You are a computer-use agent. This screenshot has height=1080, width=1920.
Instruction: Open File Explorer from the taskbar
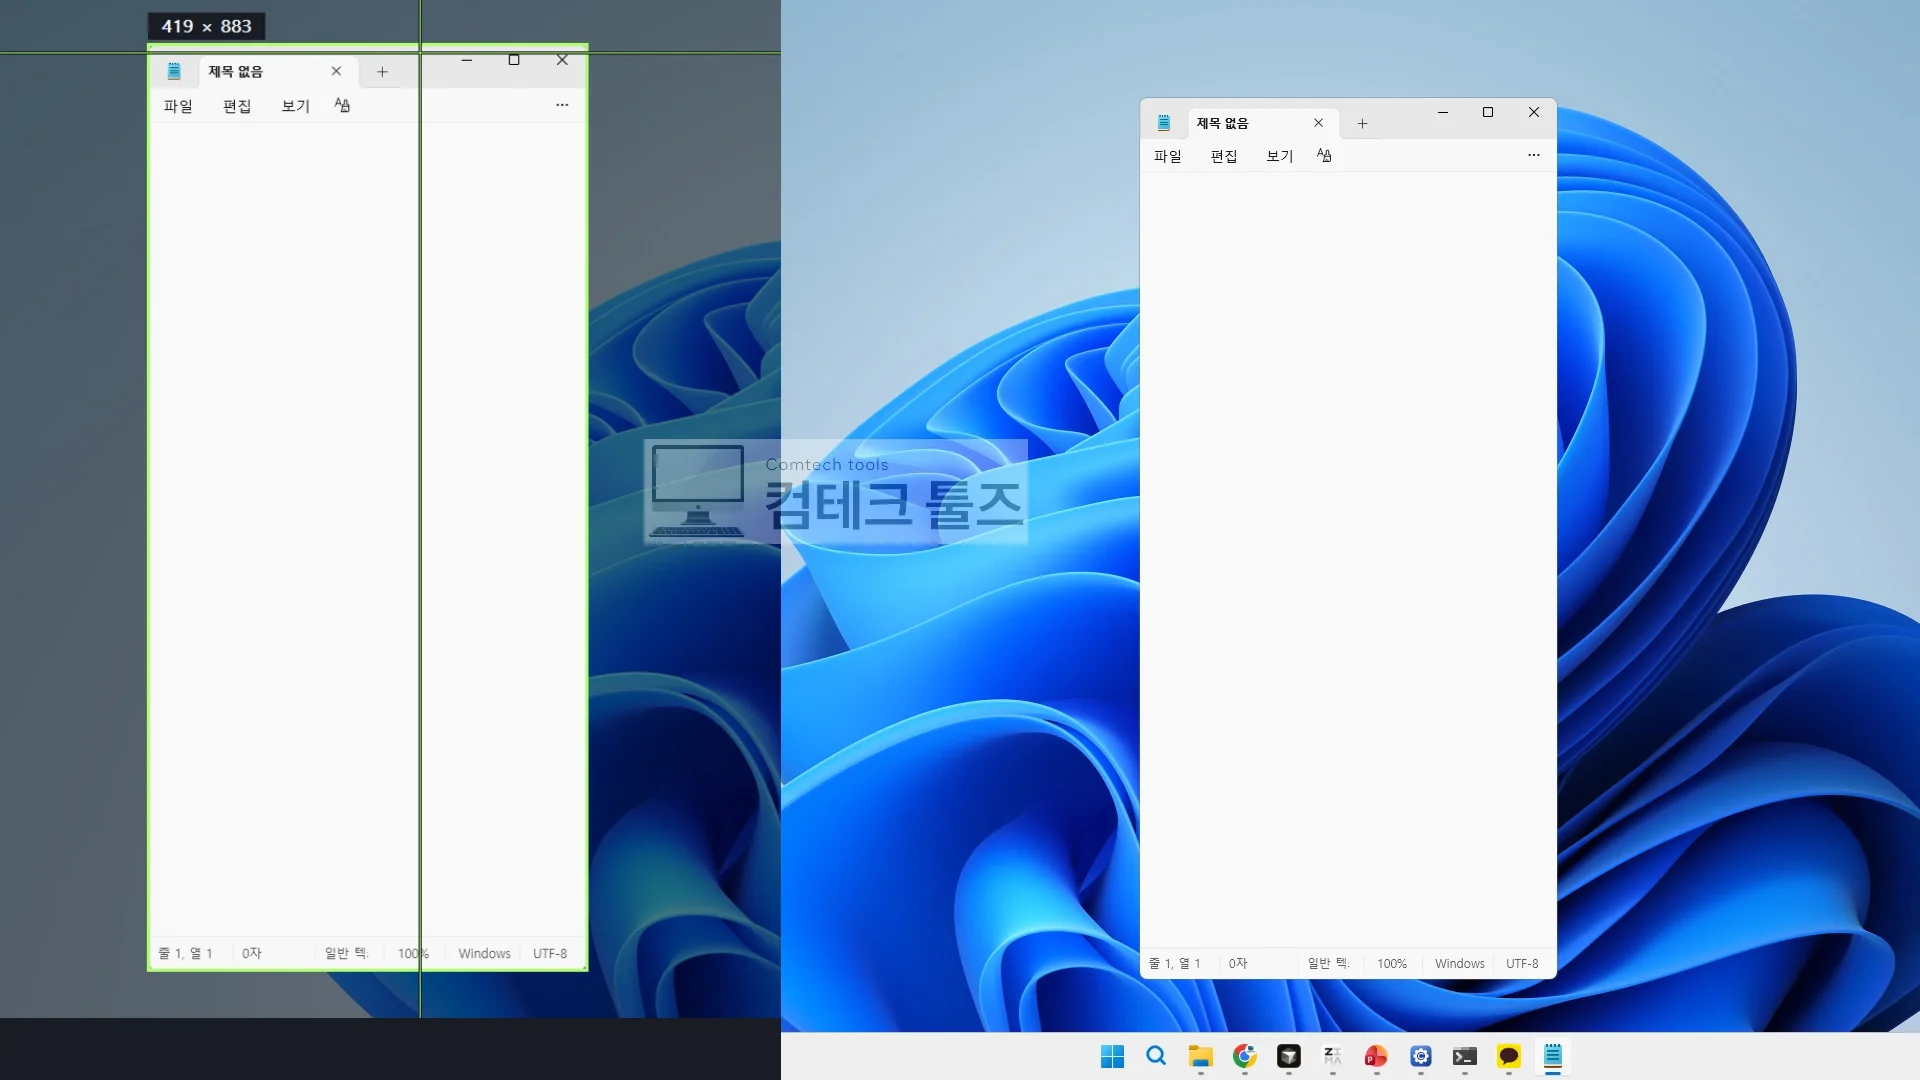(1200, 1056)
